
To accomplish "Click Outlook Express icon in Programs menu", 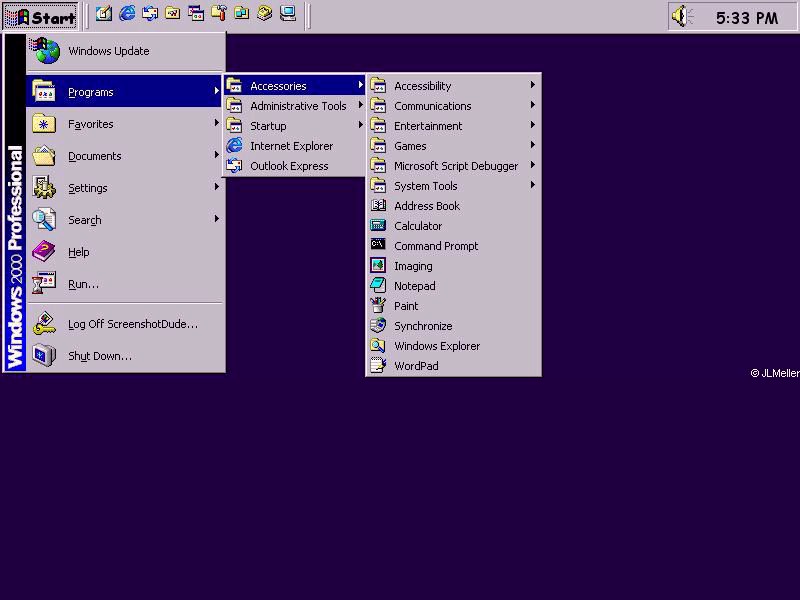I will point(234,165).
